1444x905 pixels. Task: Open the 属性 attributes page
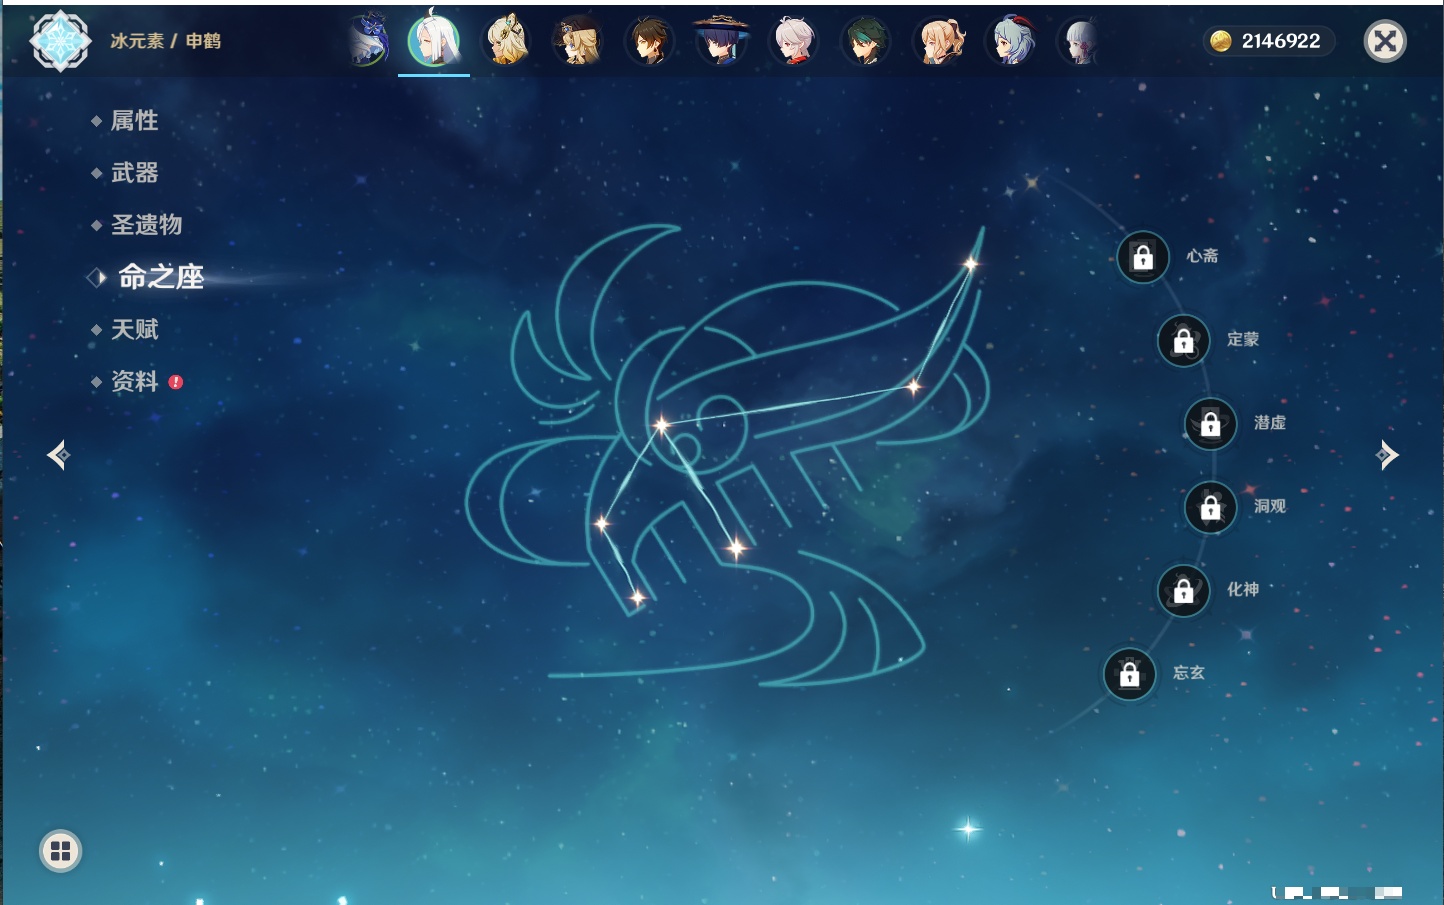click(134, 121)
